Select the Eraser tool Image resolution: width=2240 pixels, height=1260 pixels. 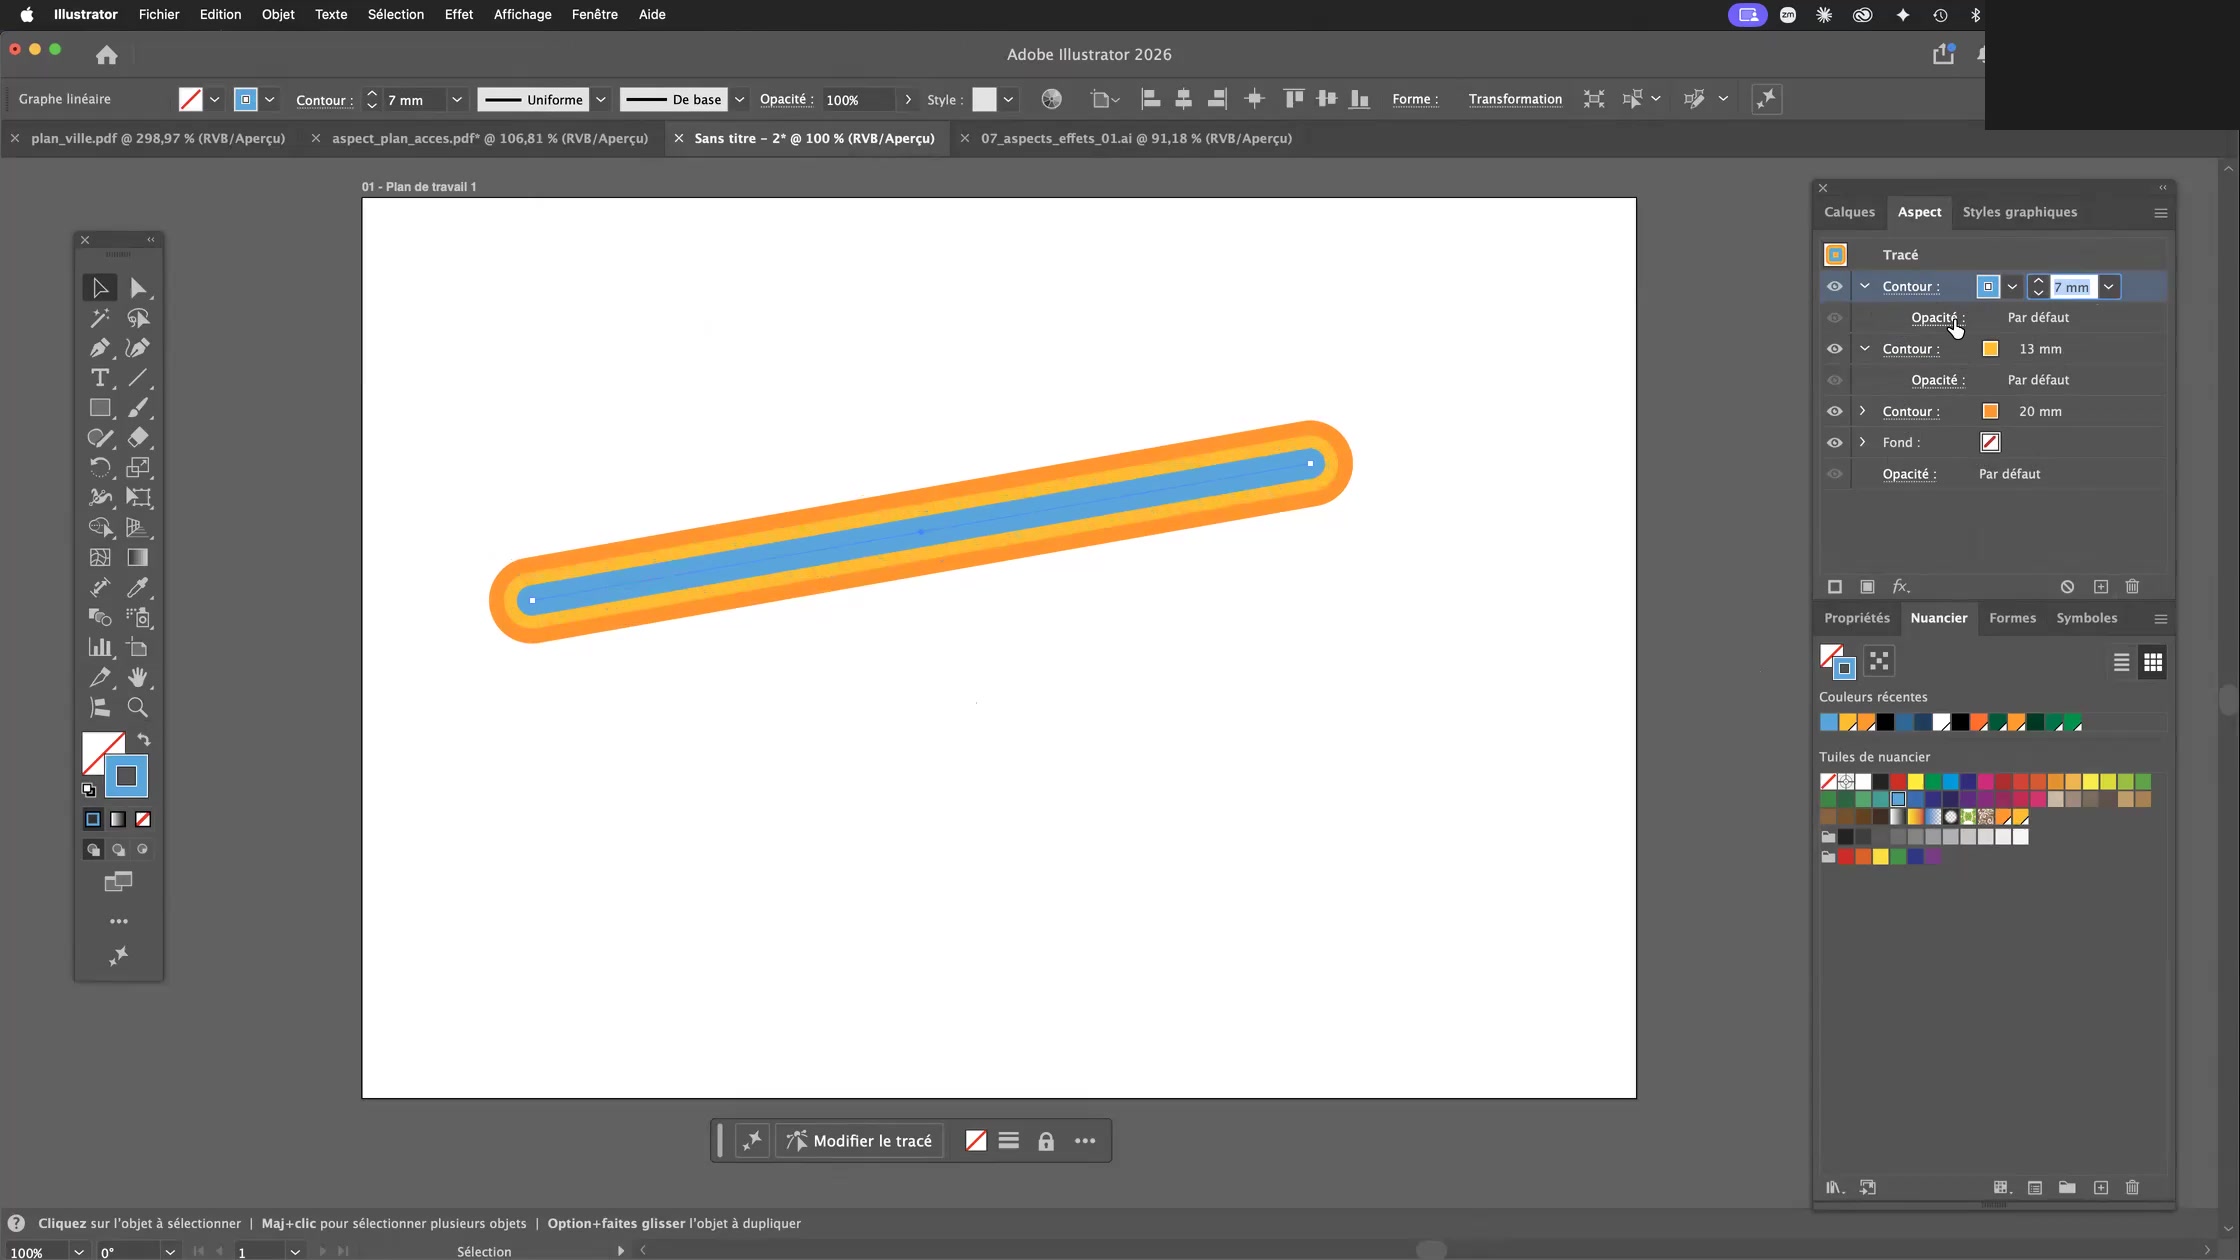pos(138,438)
